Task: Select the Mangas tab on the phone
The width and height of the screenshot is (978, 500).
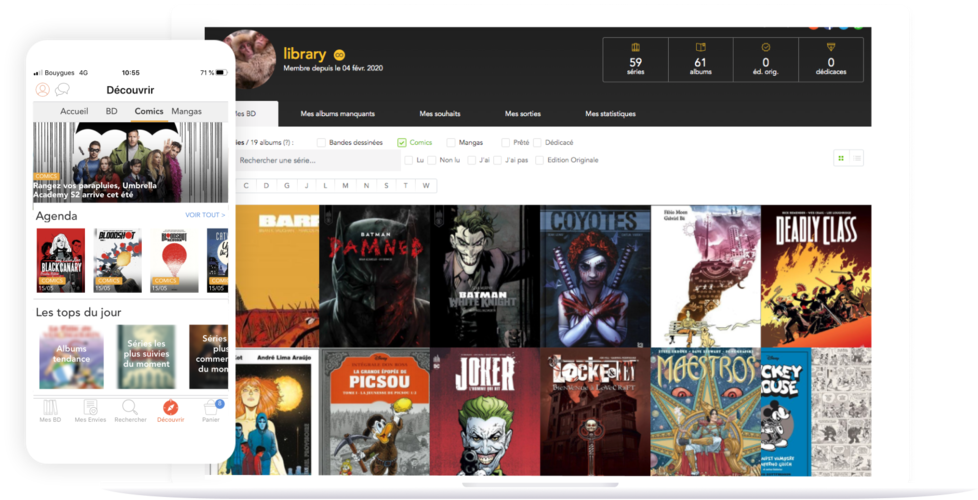Action: point(186,111)
